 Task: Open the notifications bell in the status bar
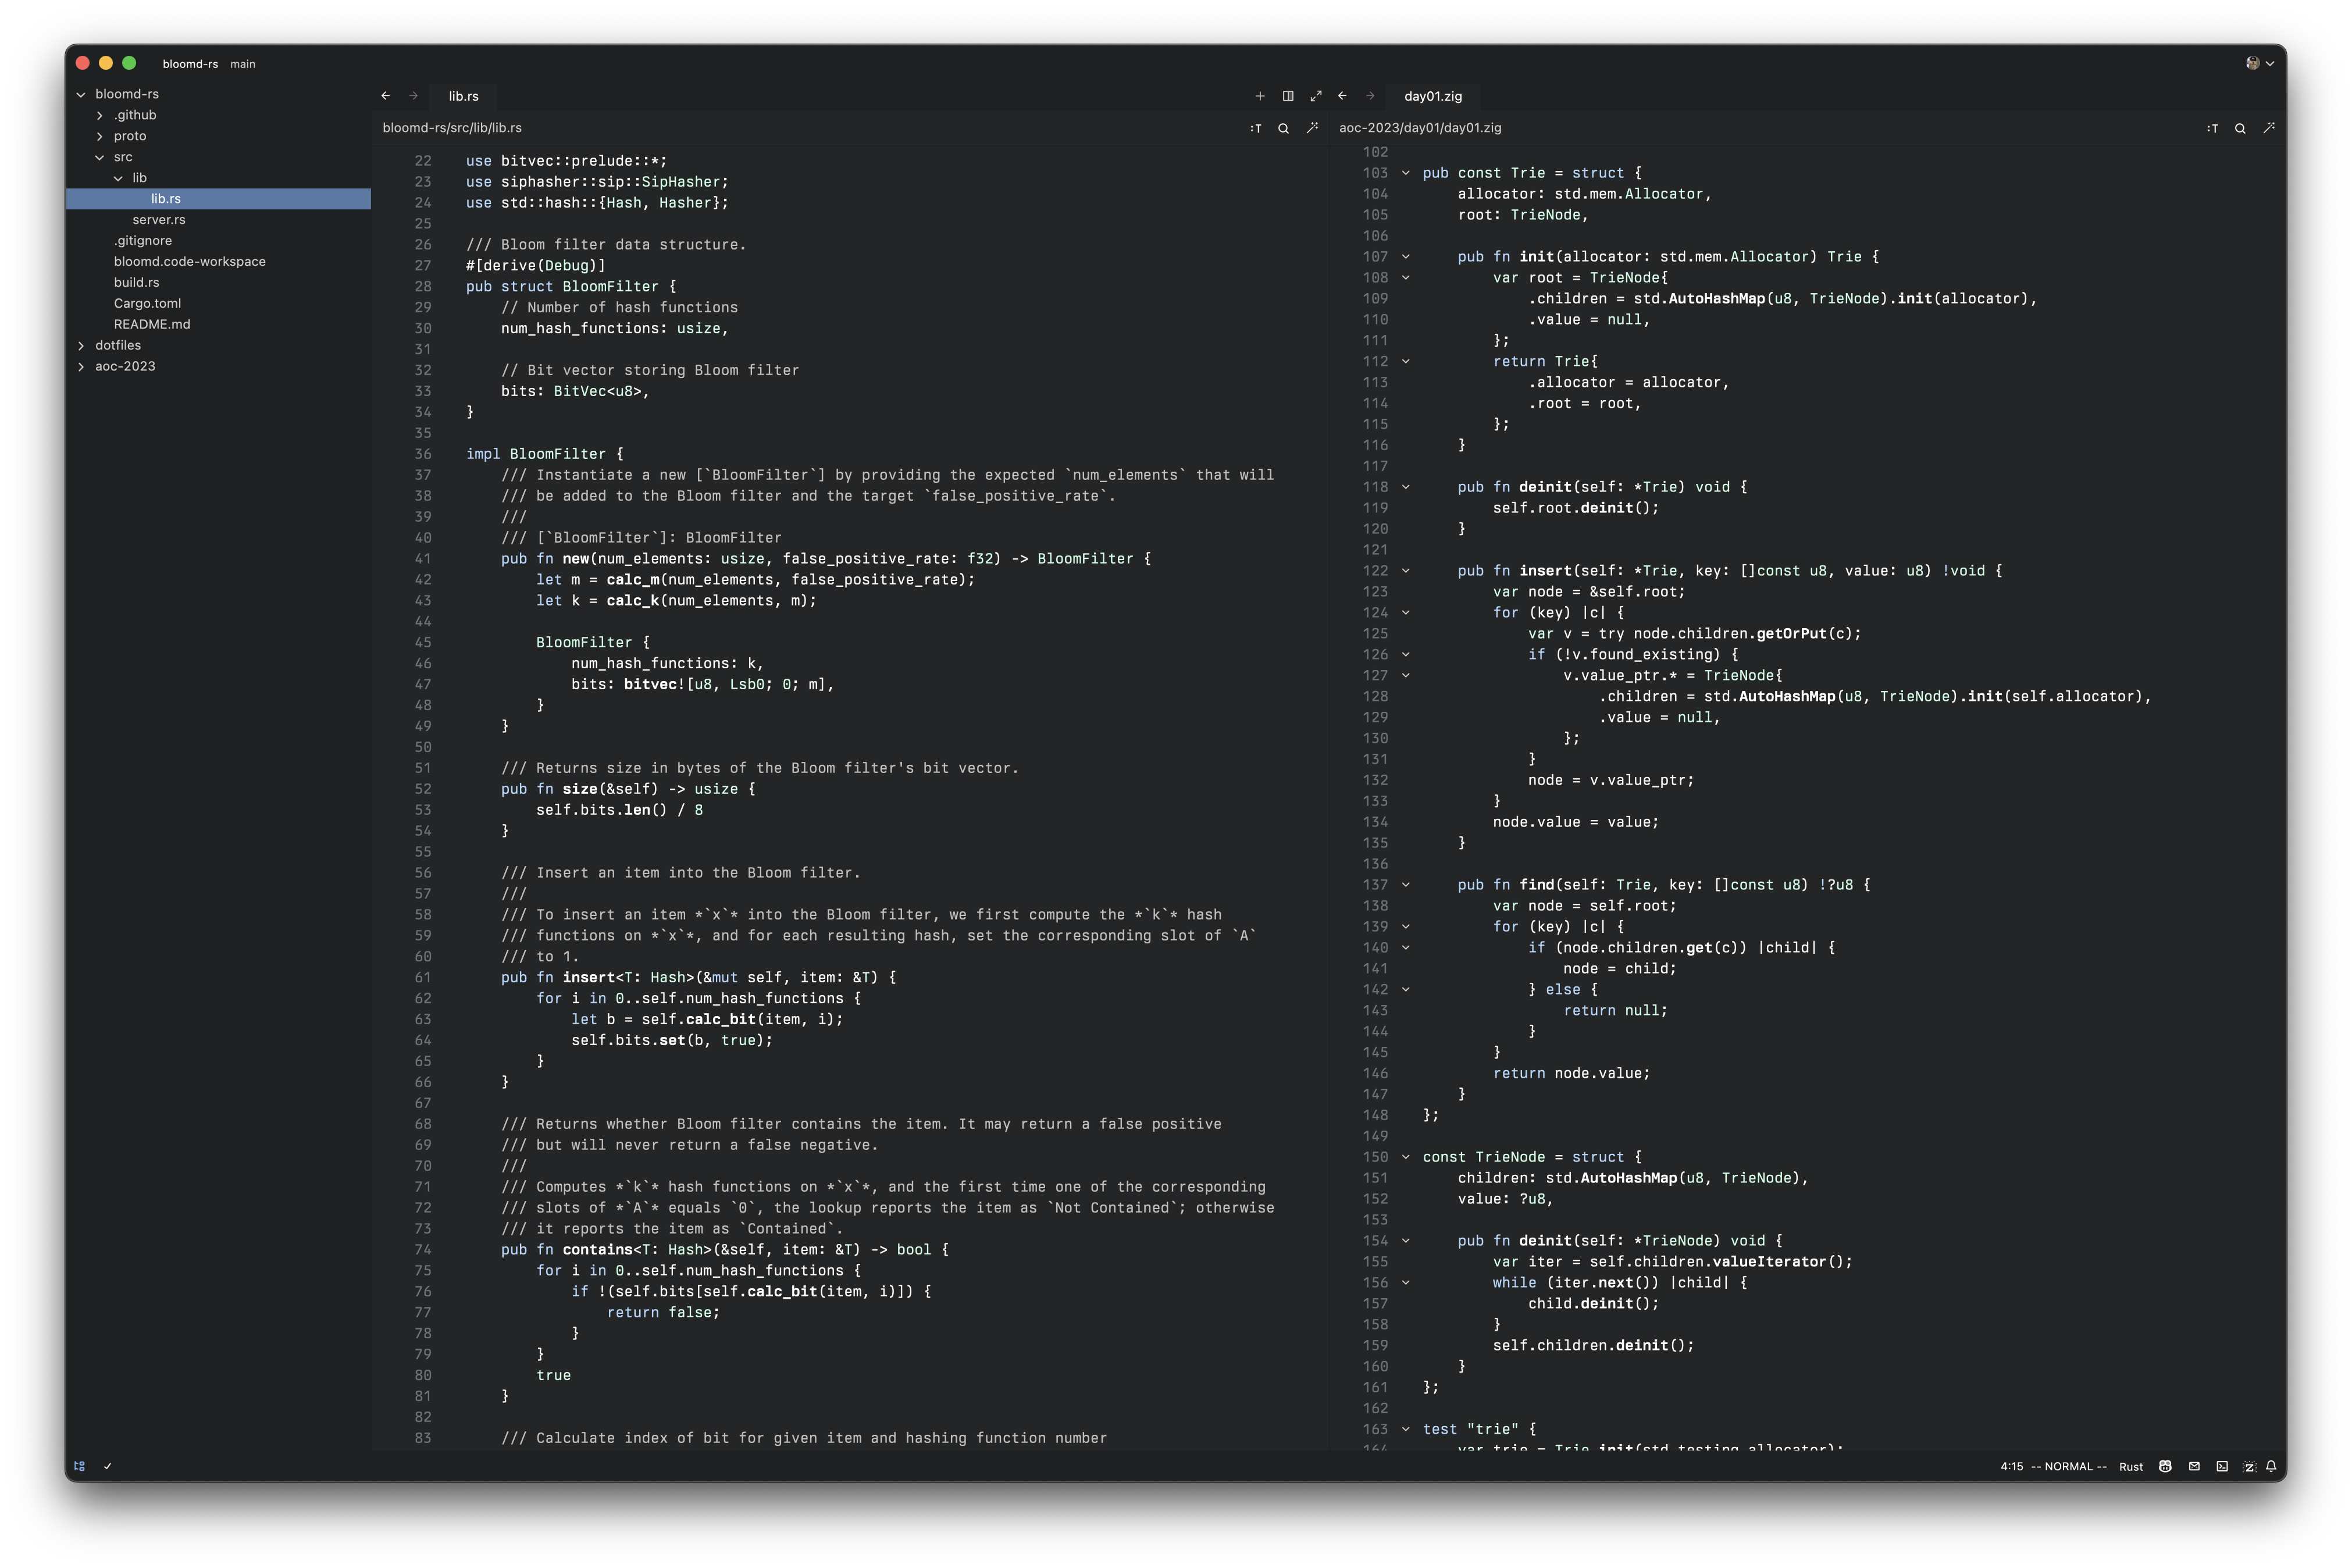2271,1466
